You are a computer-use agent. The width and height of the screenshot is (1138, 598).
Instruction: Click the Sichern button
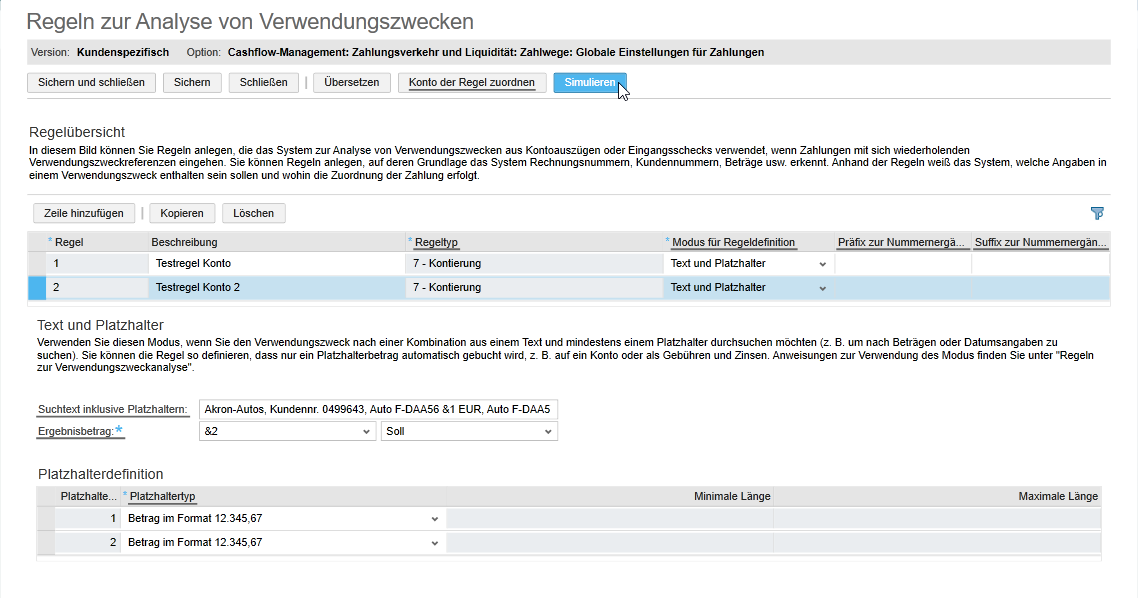[192, 83]
